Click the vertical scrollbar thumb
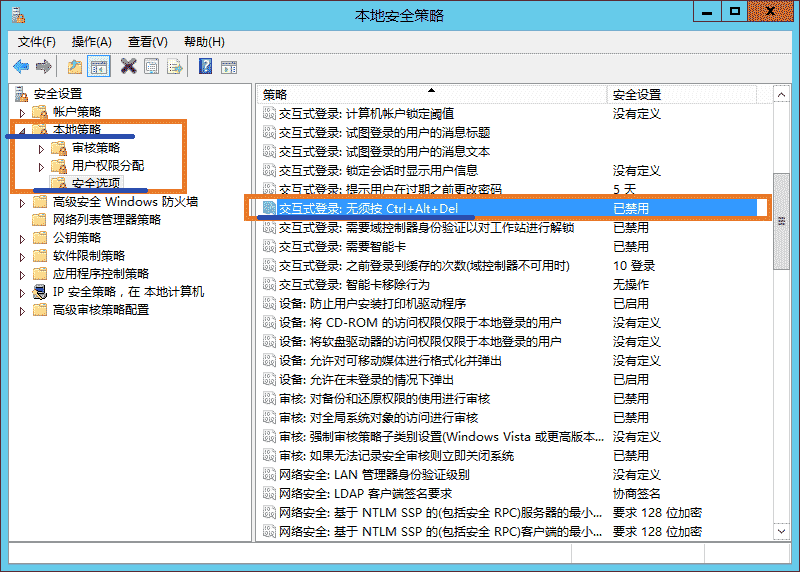Image resolution: width=800 pixels, height=572 pixels. pos(781,221)
